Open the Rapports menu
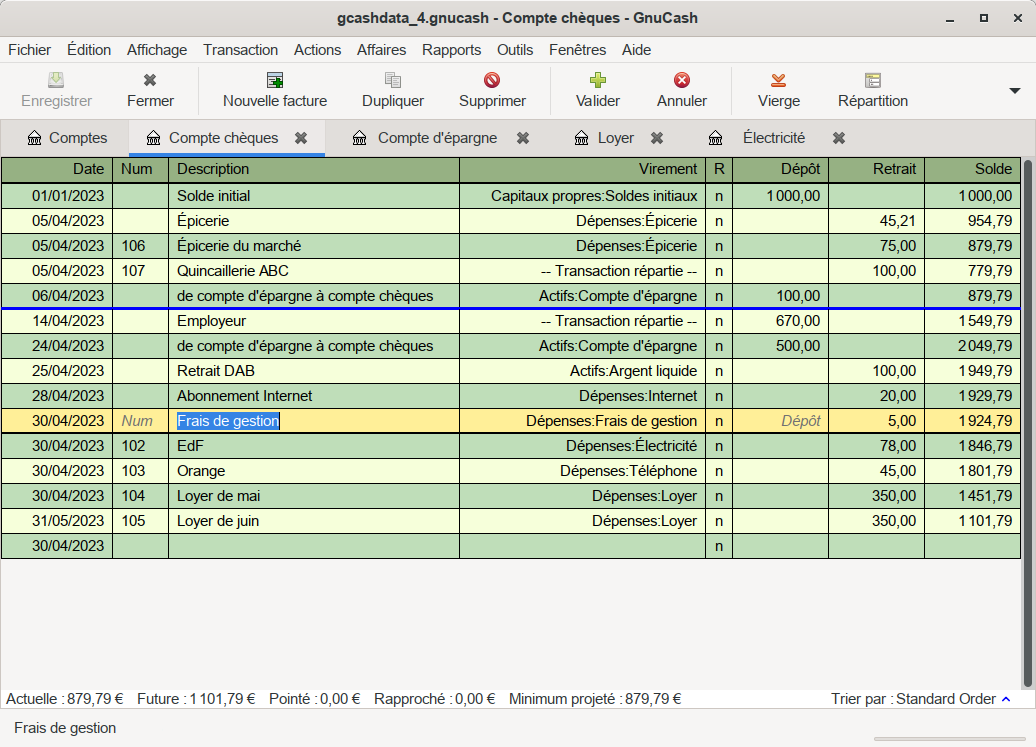 [x=451, y=50]
